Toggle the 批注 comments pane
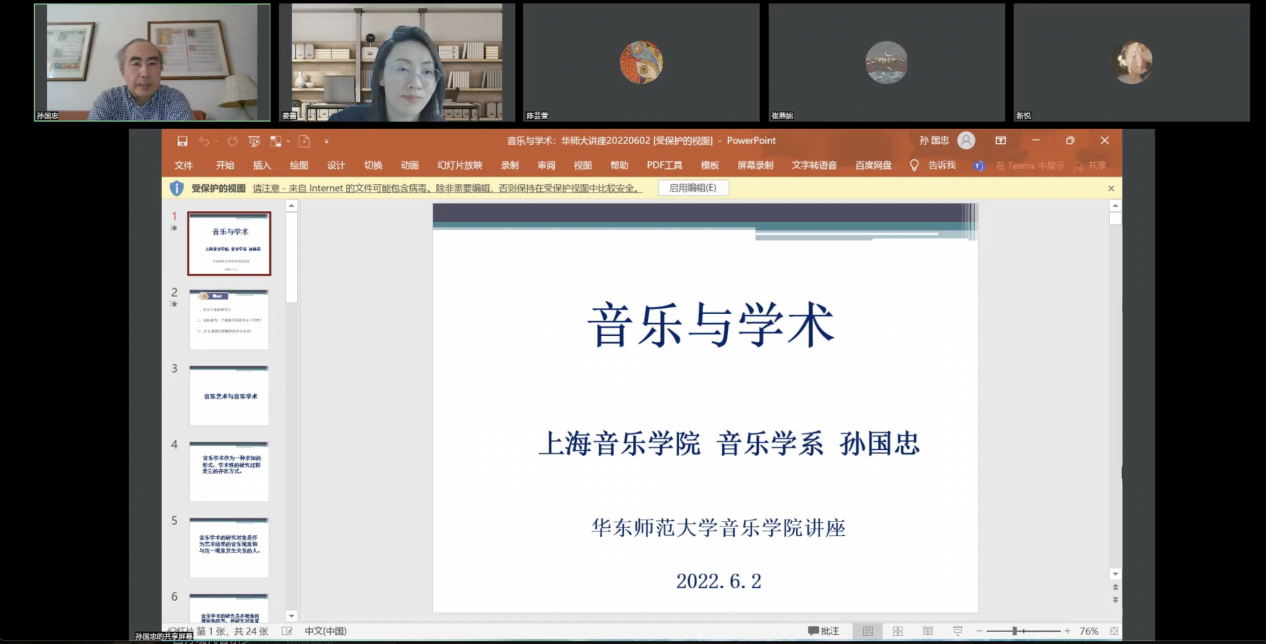Image resolution: width=1266 pixels, height=644 pixels. [x=824, y=631]
